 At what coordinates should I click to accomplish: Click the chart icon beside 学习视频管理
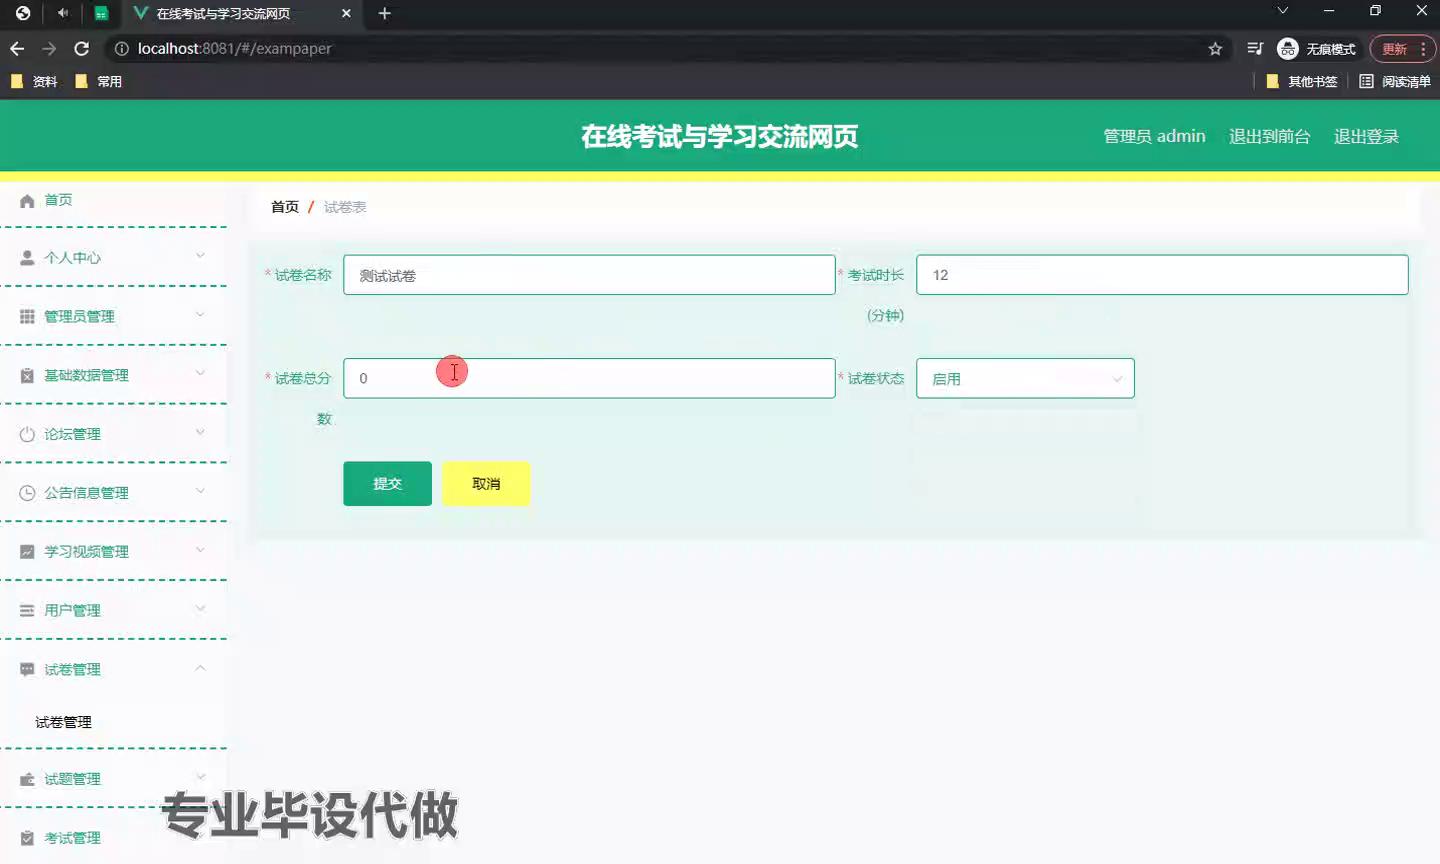click(x=27, y=552)
